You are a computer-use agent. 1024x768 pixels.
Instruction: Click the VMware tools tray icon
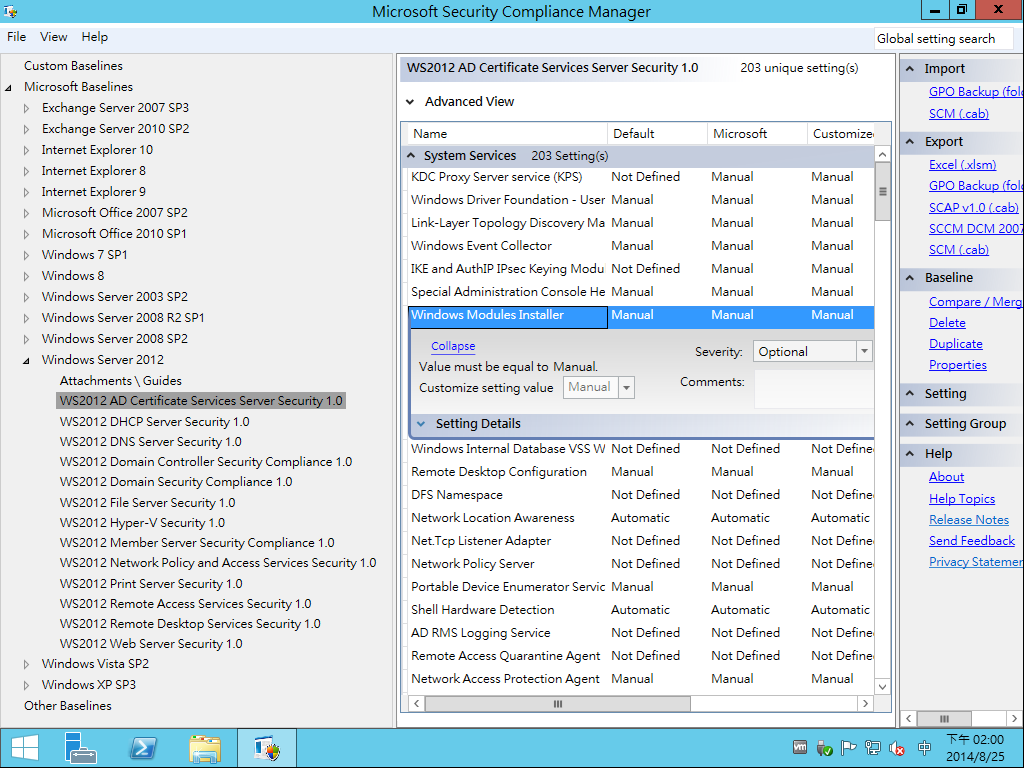[x=800, y=747]
